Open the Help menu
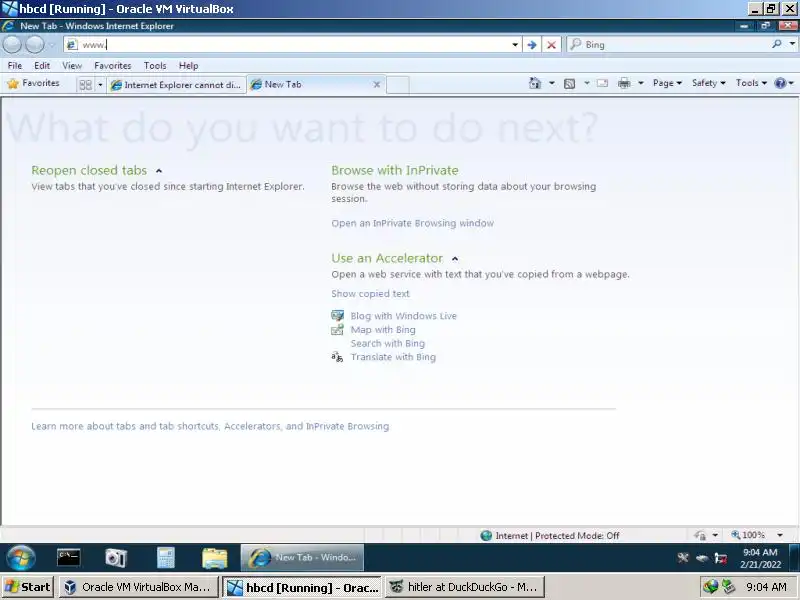 pos(188,65)
